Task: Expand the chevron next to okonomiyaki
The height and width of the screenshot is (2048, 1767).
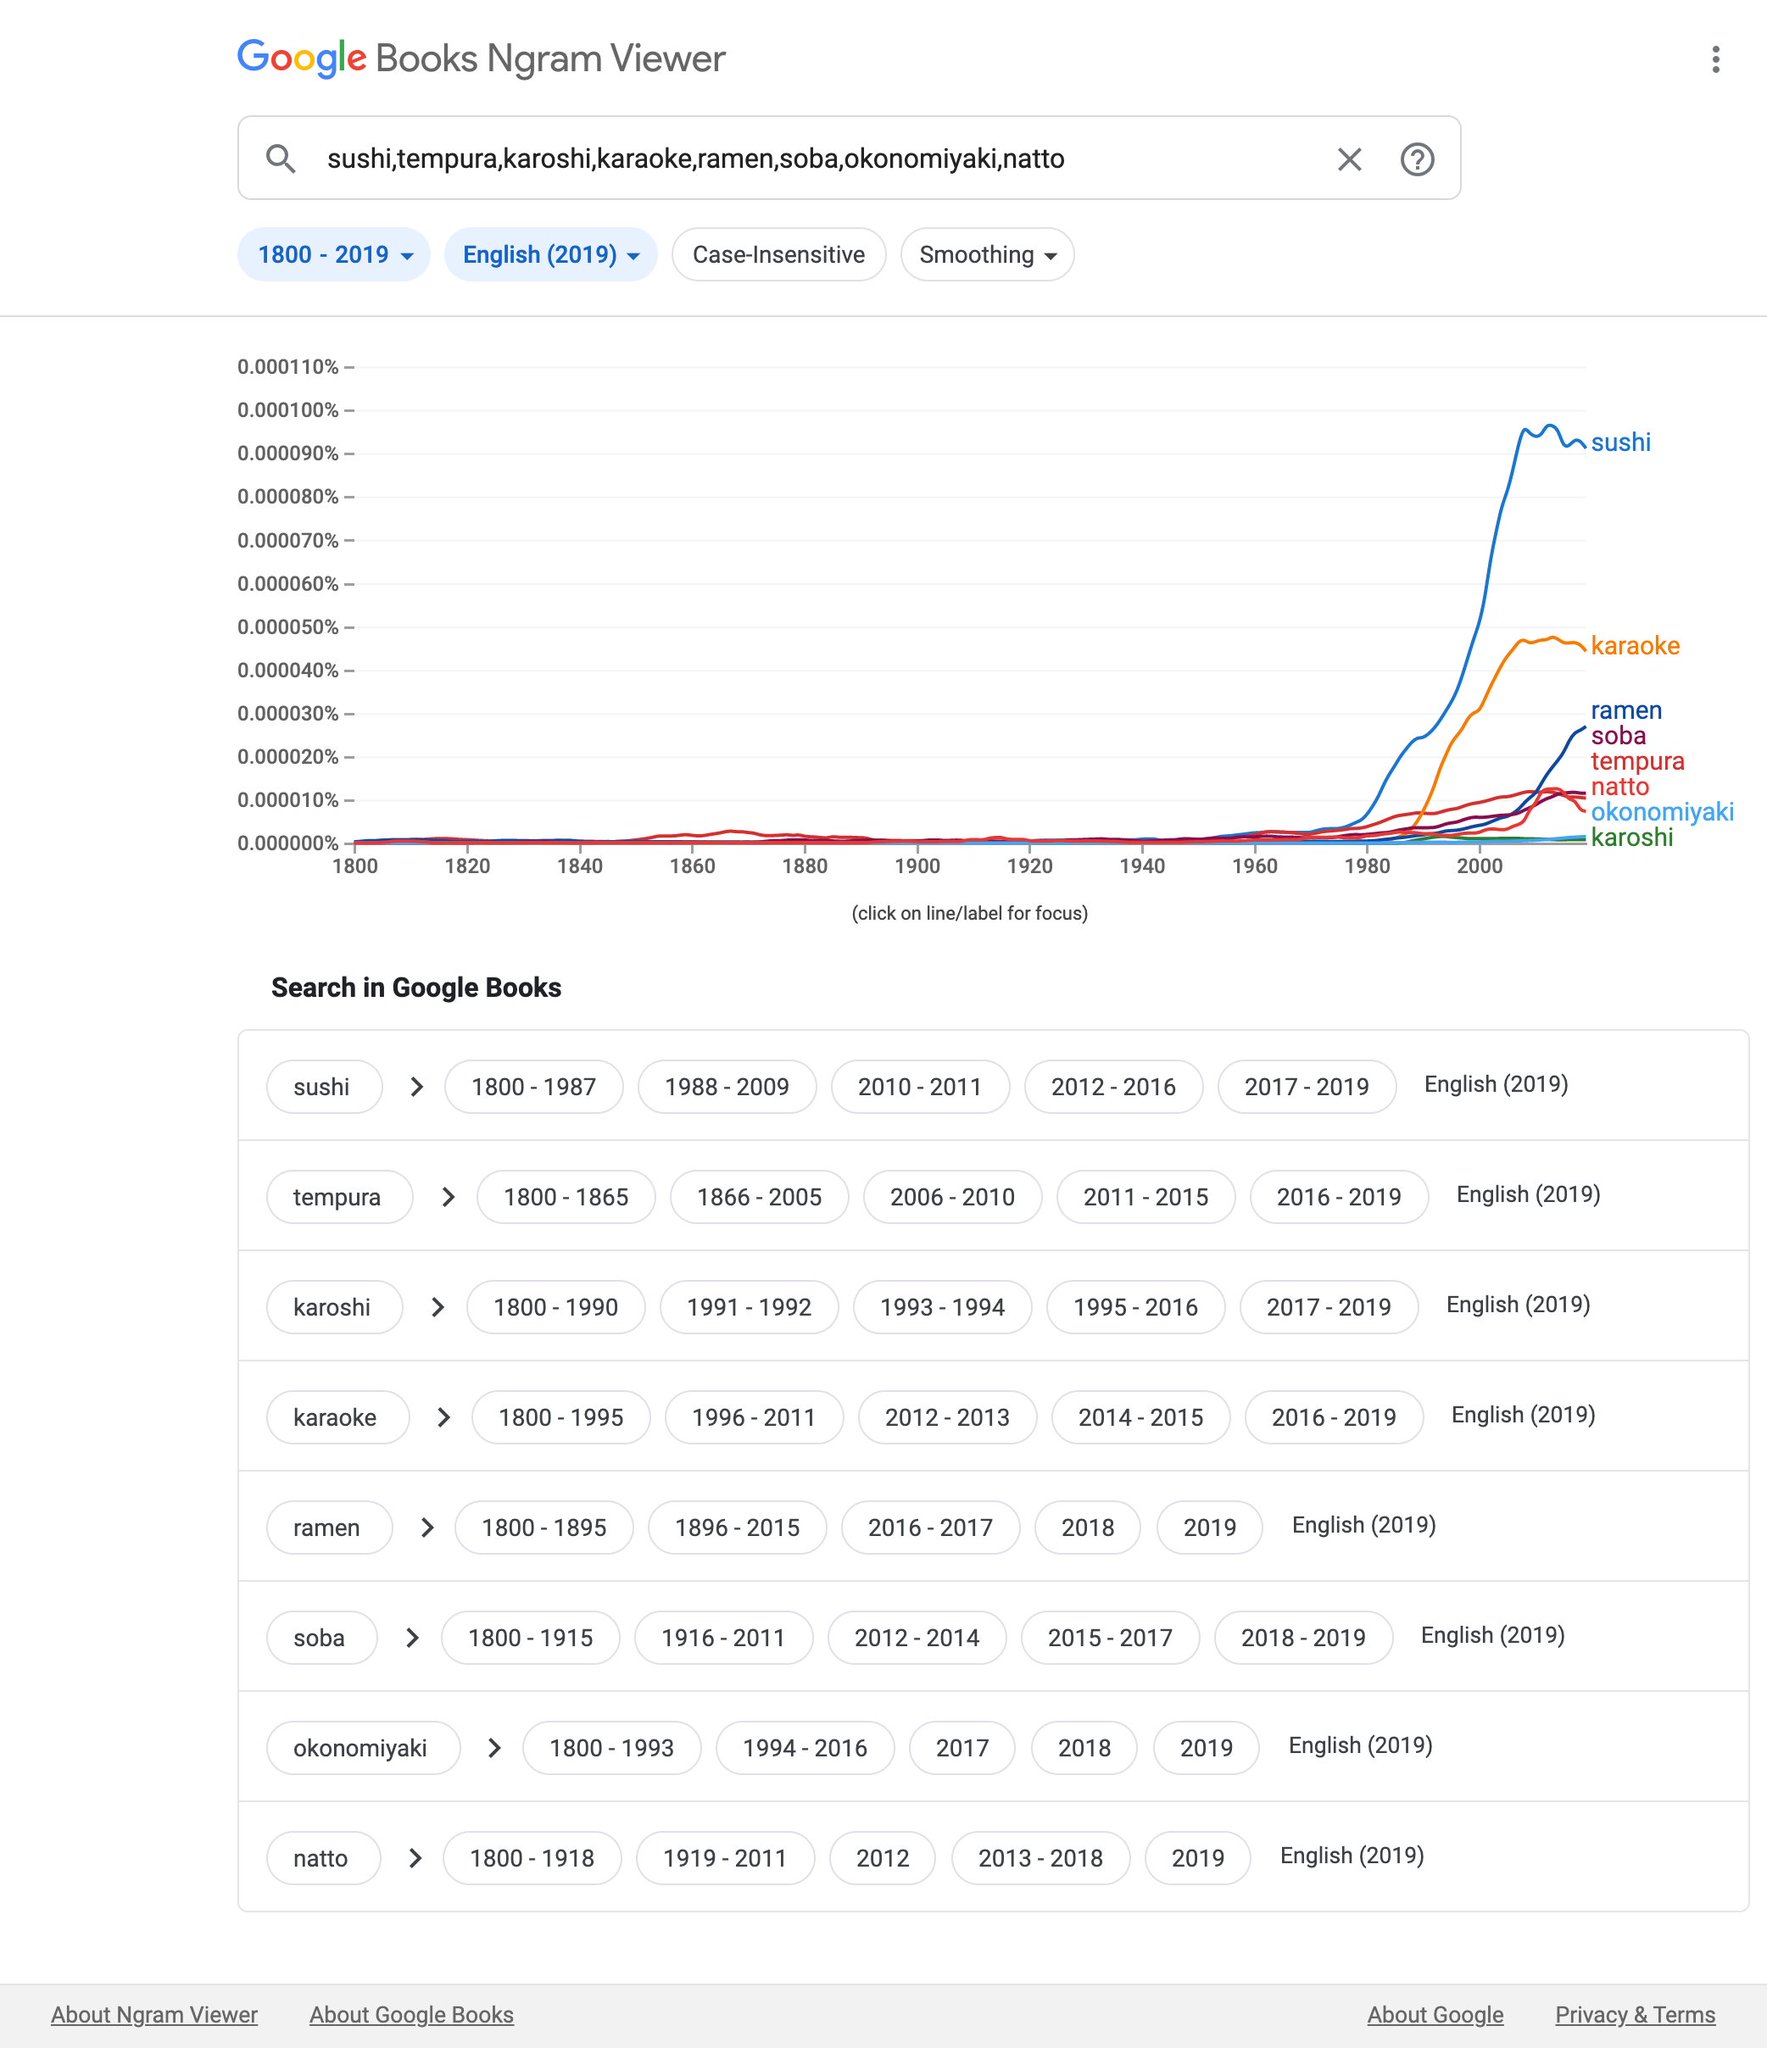Action: (x=494, y=1748)
